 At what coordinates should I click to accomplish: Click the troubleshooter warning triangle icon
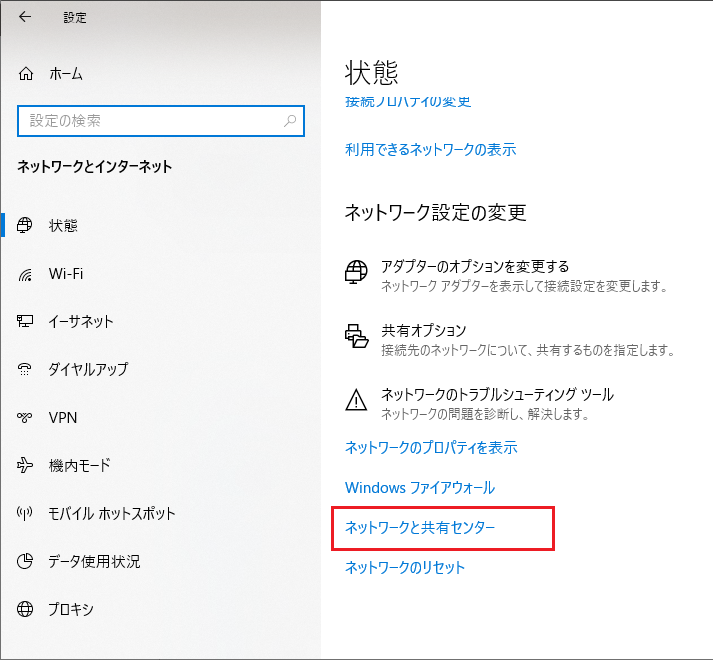tap(356, 400)
